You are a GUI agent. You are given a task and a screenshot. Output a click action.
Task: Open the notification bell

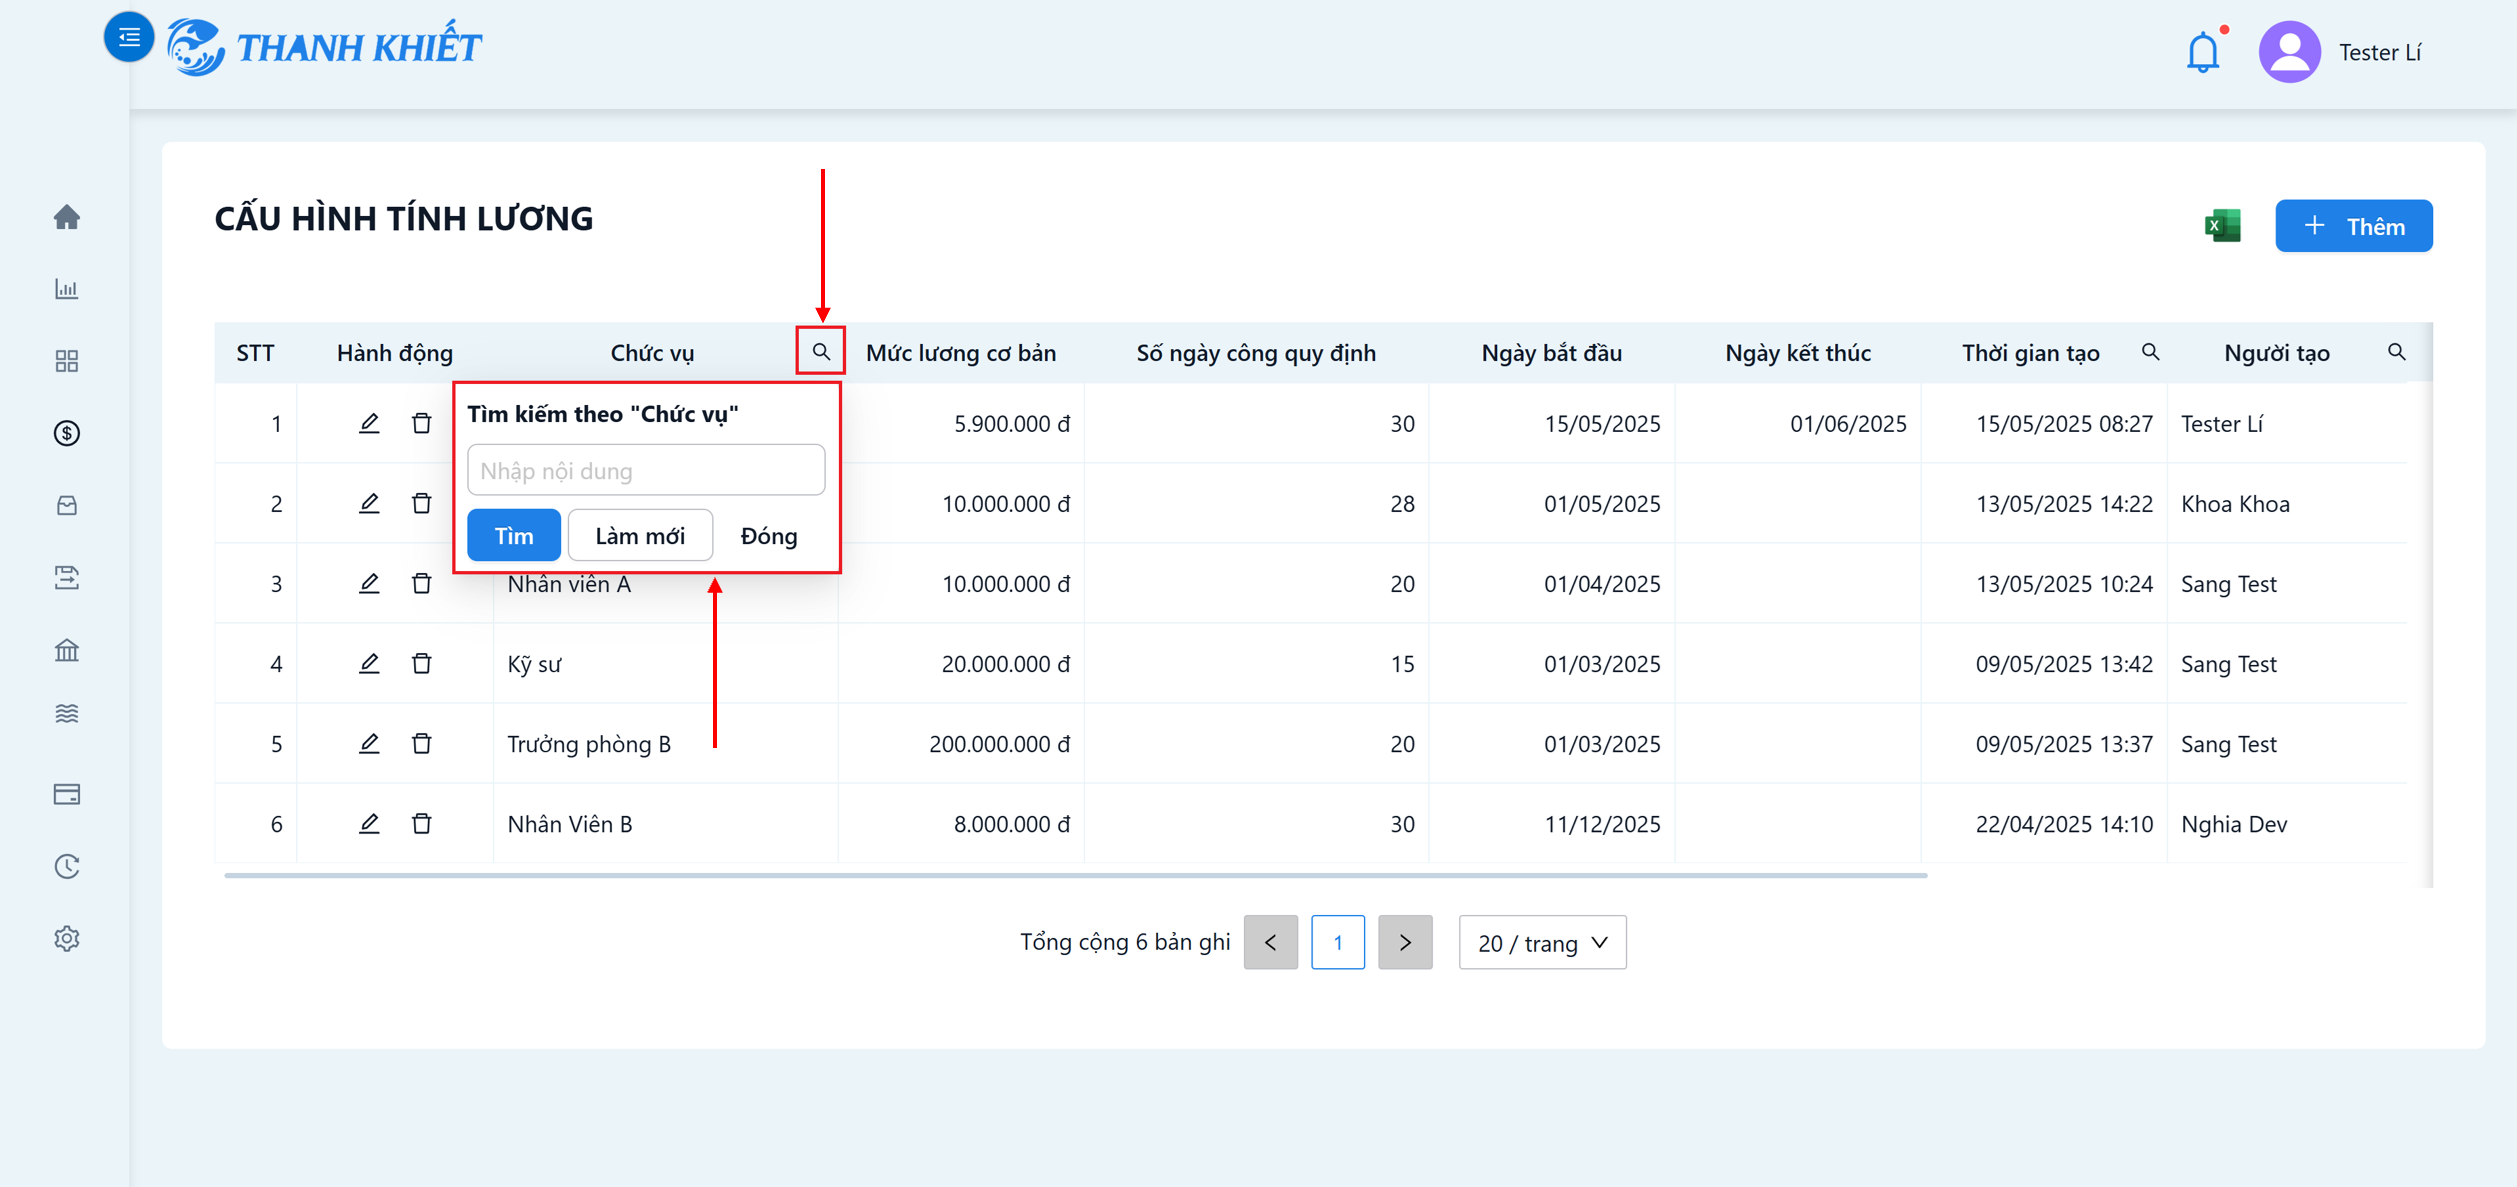coord(2203,51)
